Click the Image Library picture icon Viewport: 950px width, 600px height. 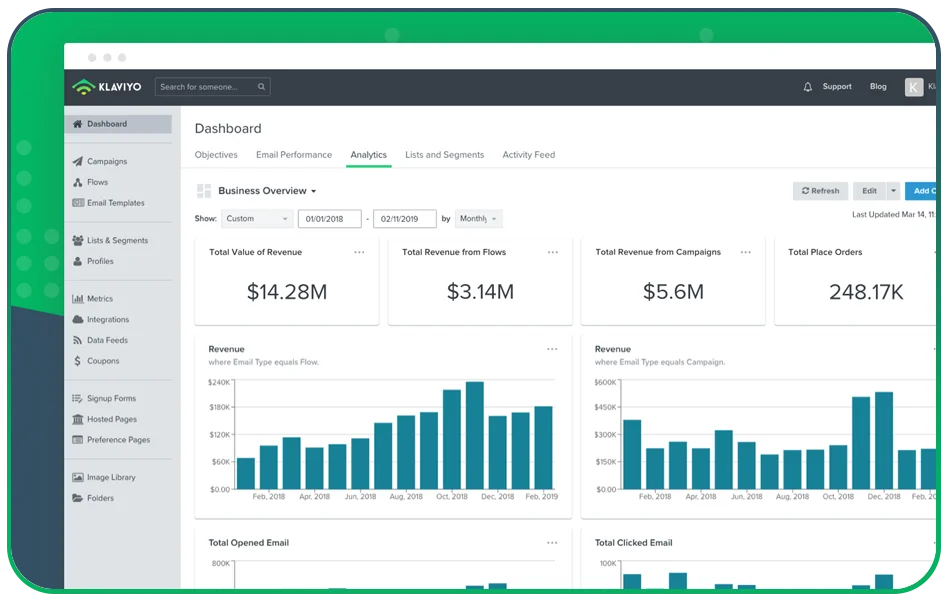click(x=78, y=477)
